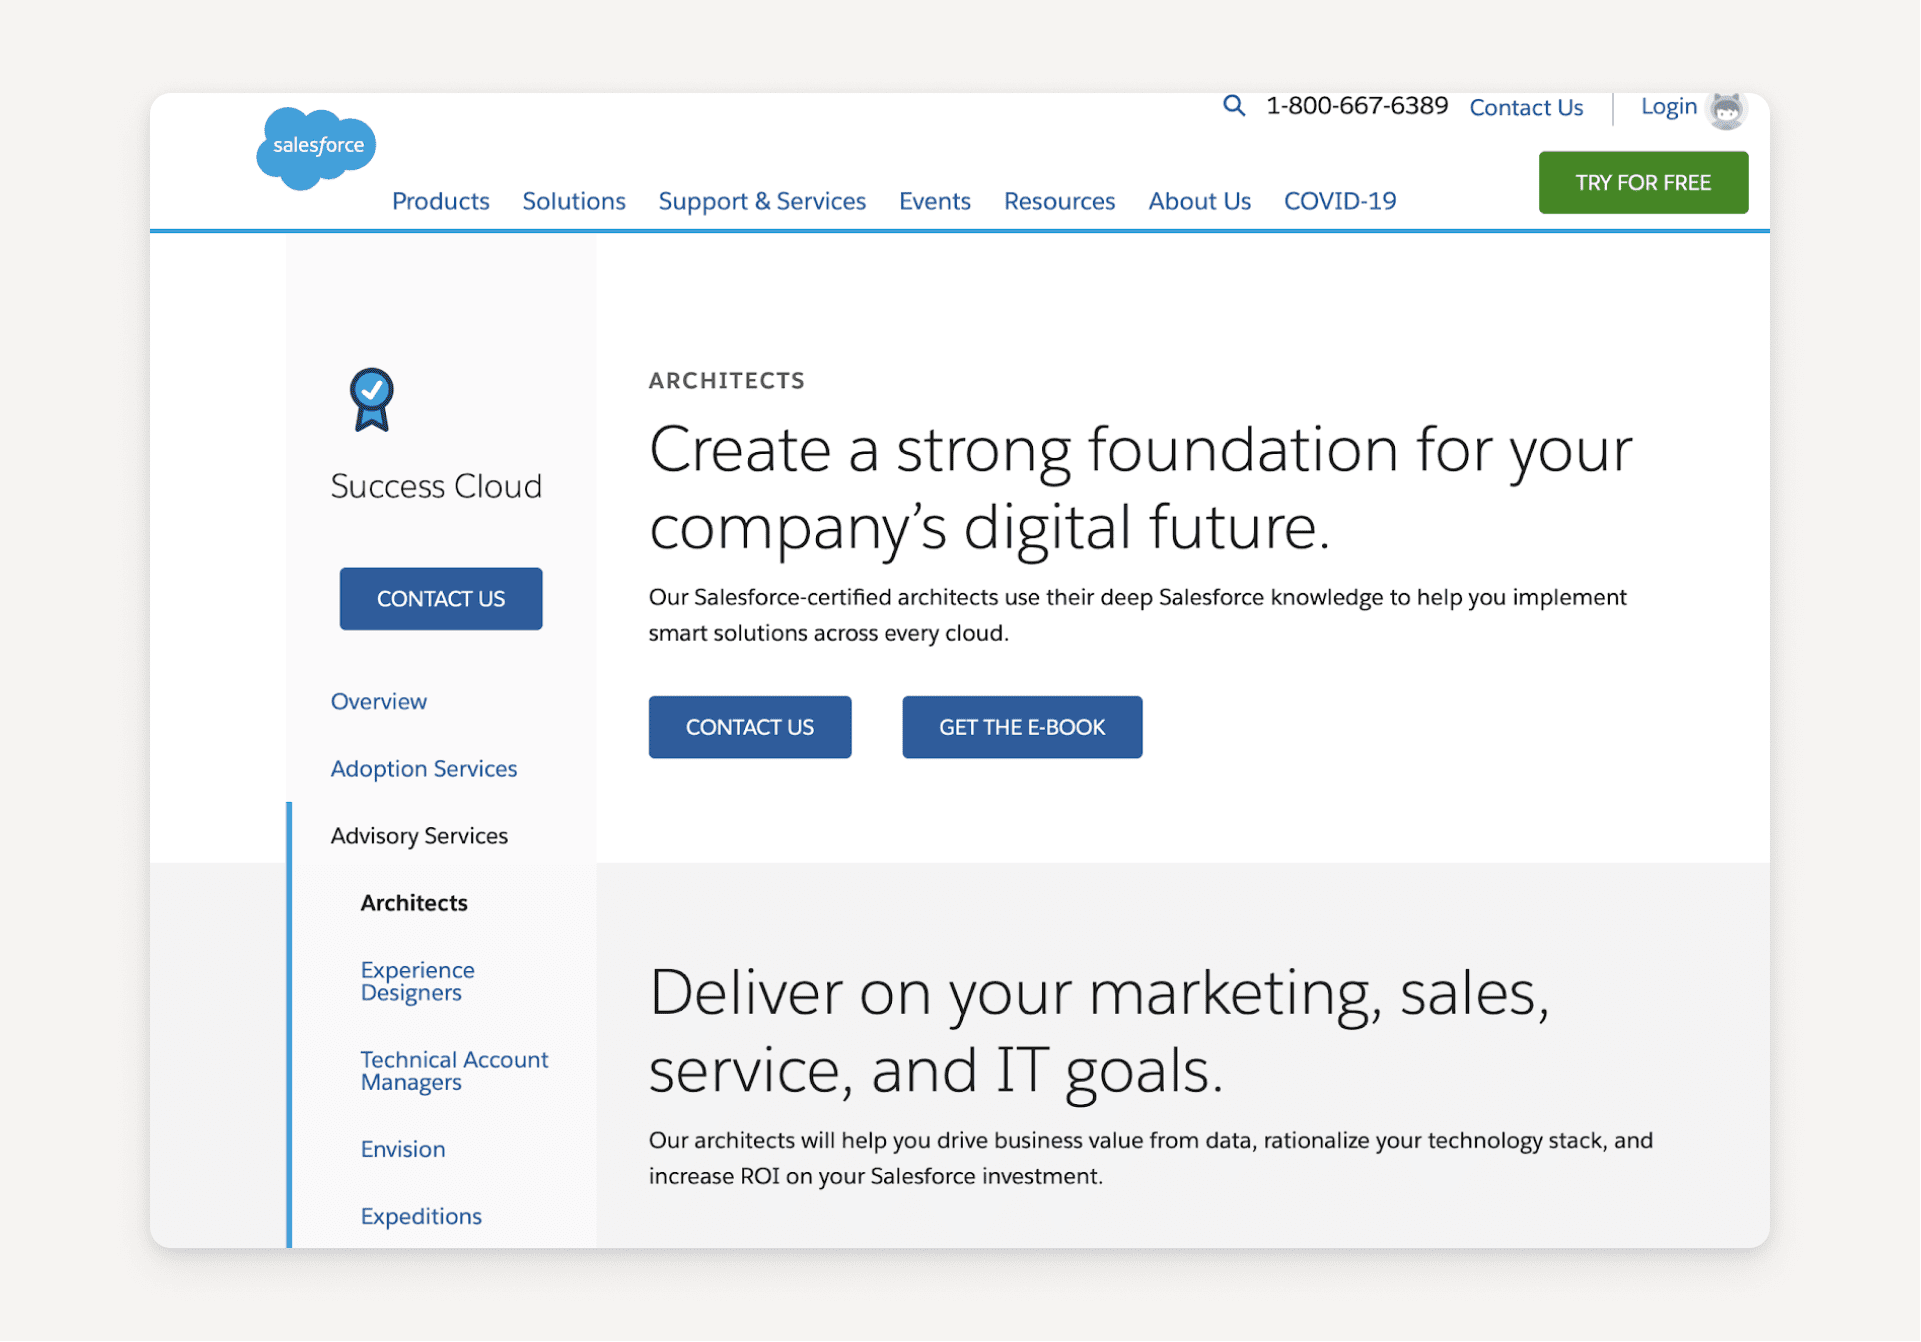Click the Success Cloud badge icon

pos(371,400)
